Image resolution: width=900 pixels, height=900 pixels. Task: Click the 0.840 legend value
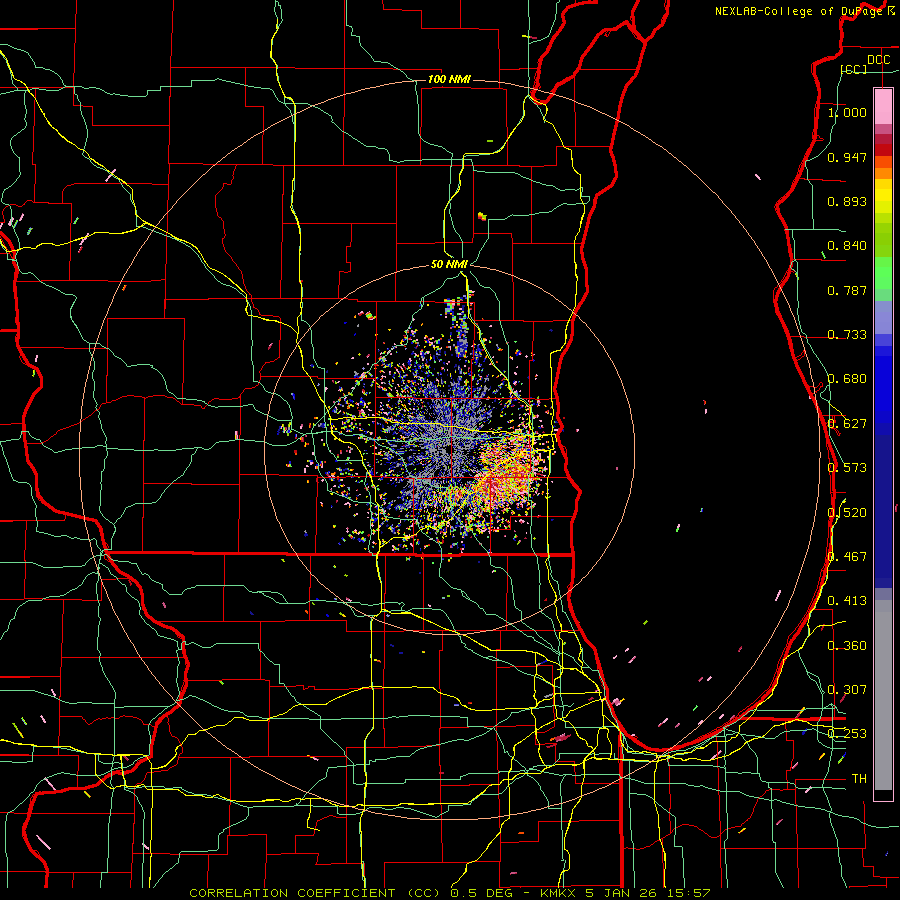pyautogui.click(x=847, y=246)
